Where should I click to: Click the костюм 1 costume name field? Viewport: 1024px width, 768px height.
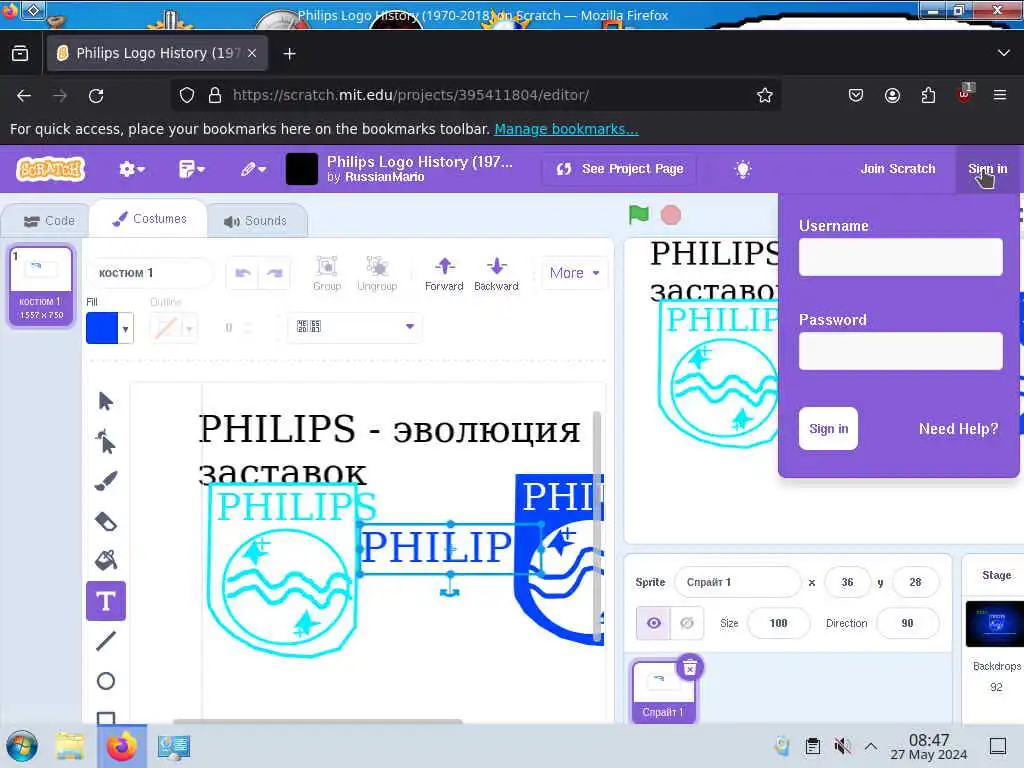click(150, 273)
